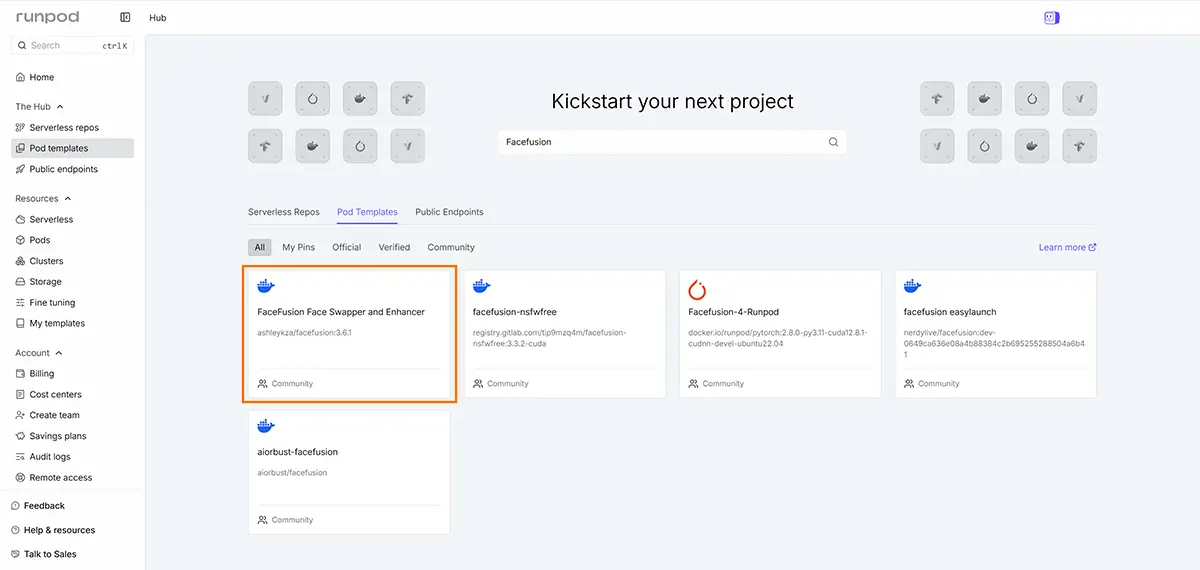Screen dimensions: 1200x570
Task: Switch to Serverless Repos tab
Action: coord(284,212)
